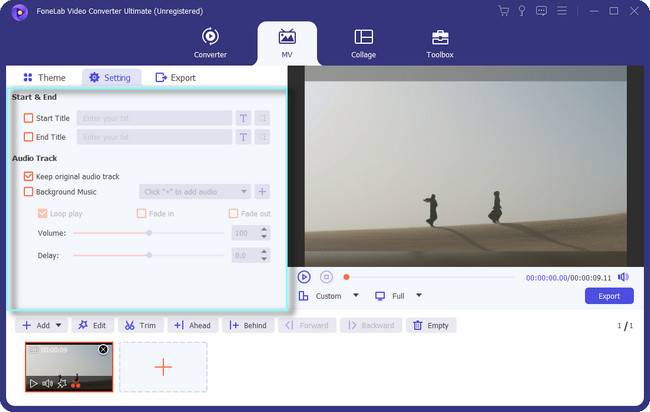Increase the Volume value stepper
The width and height of the screenshot is (650, 412).
(264, 229)
